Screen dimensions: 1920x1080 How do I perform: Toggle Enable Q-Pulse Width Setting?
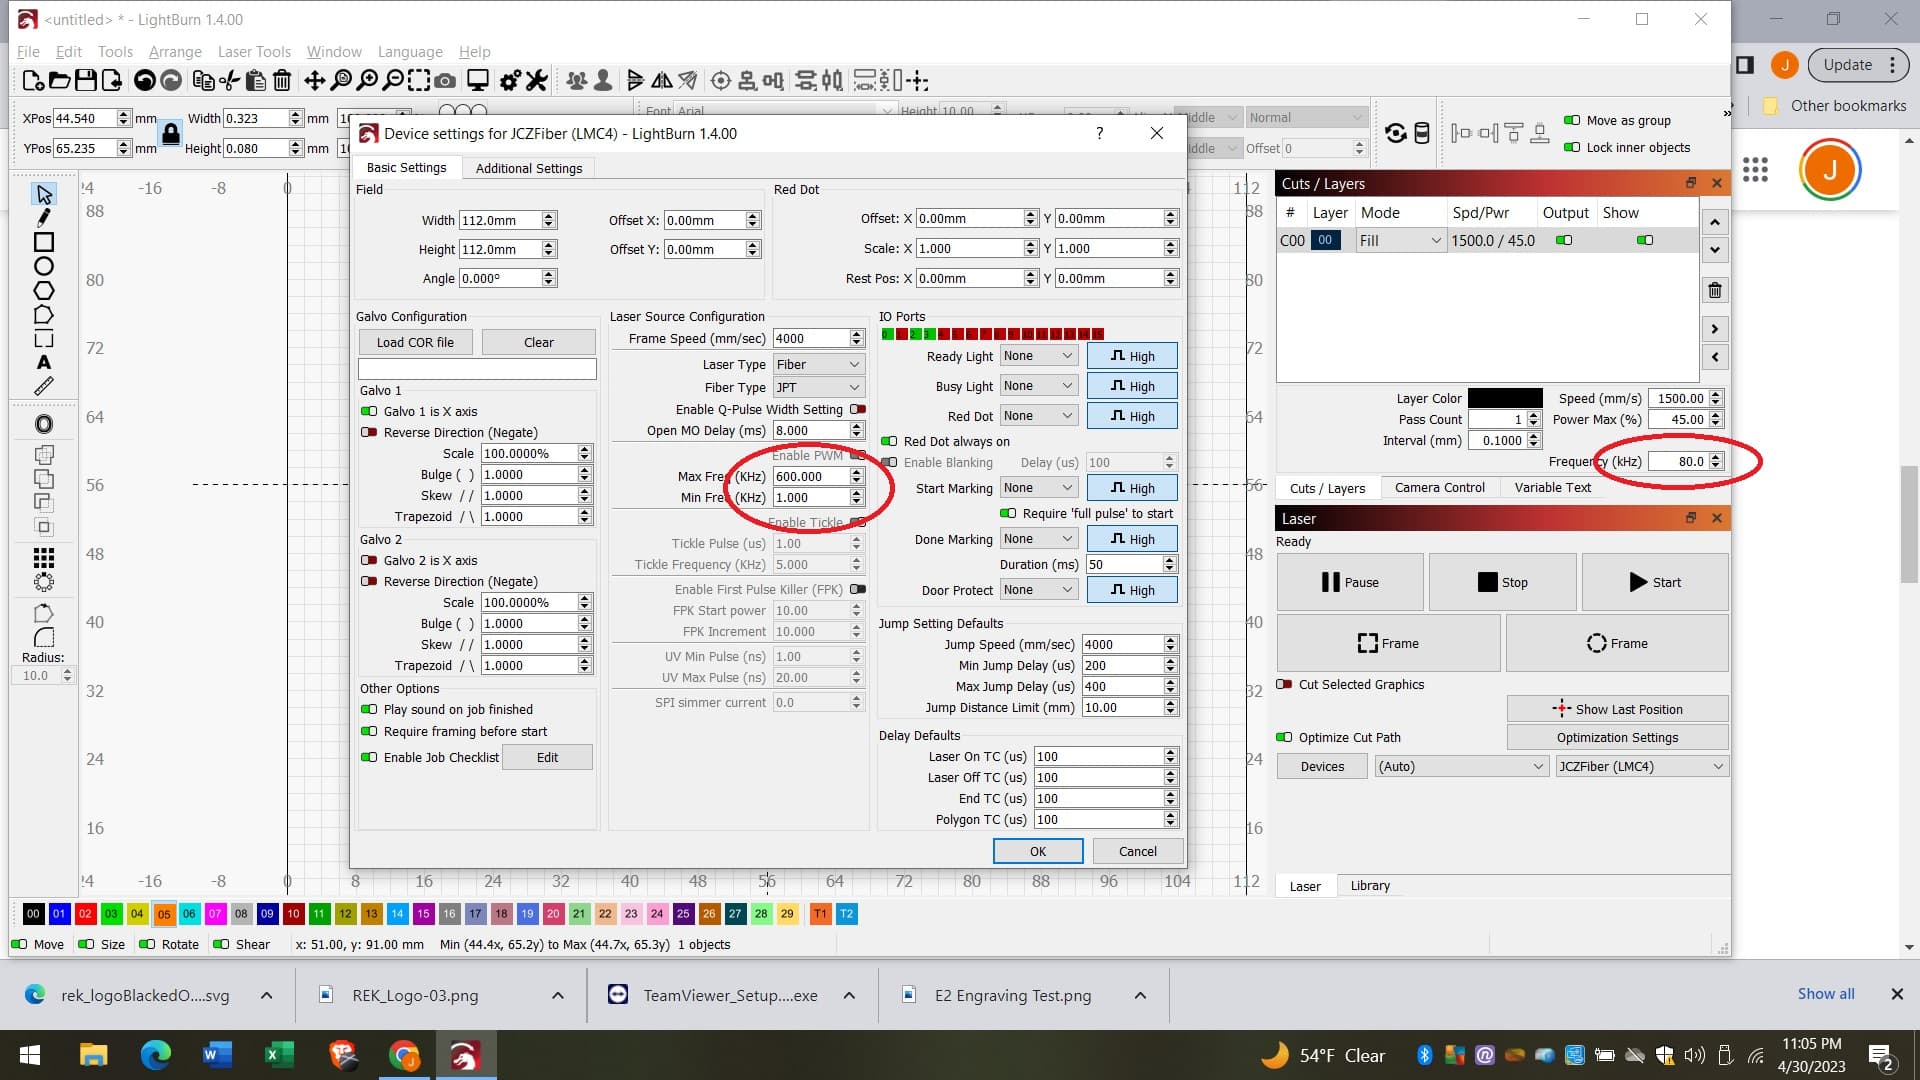click(858, 409)
